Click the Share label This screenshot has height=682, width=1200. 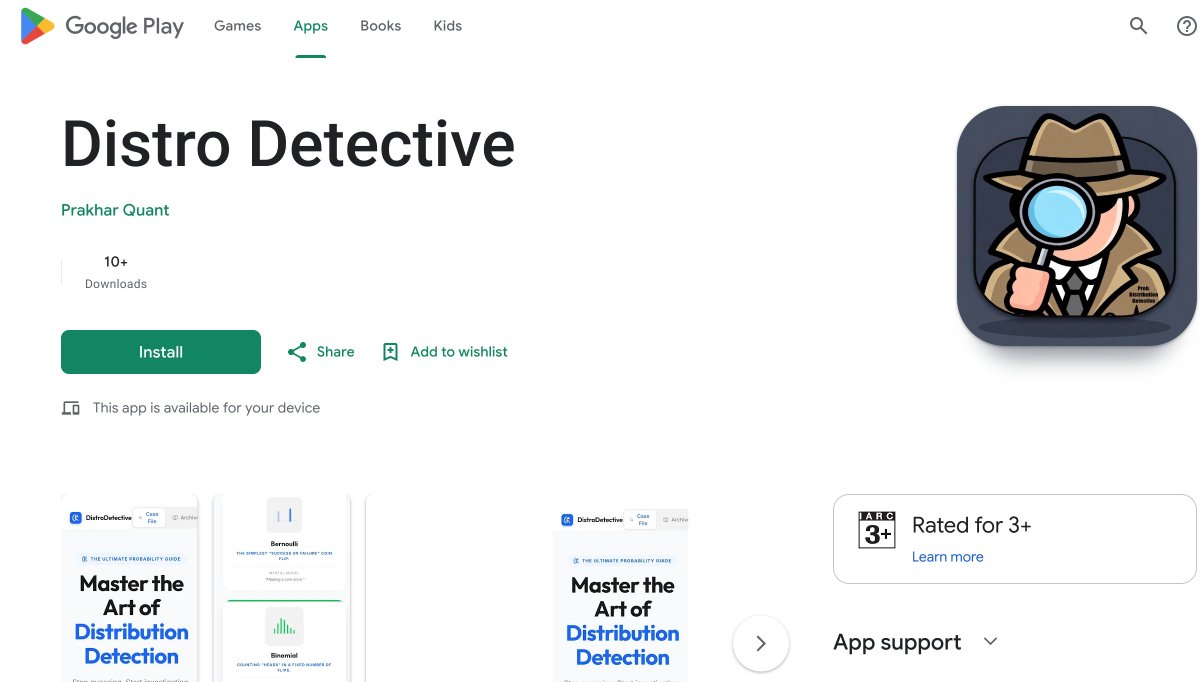336,352
